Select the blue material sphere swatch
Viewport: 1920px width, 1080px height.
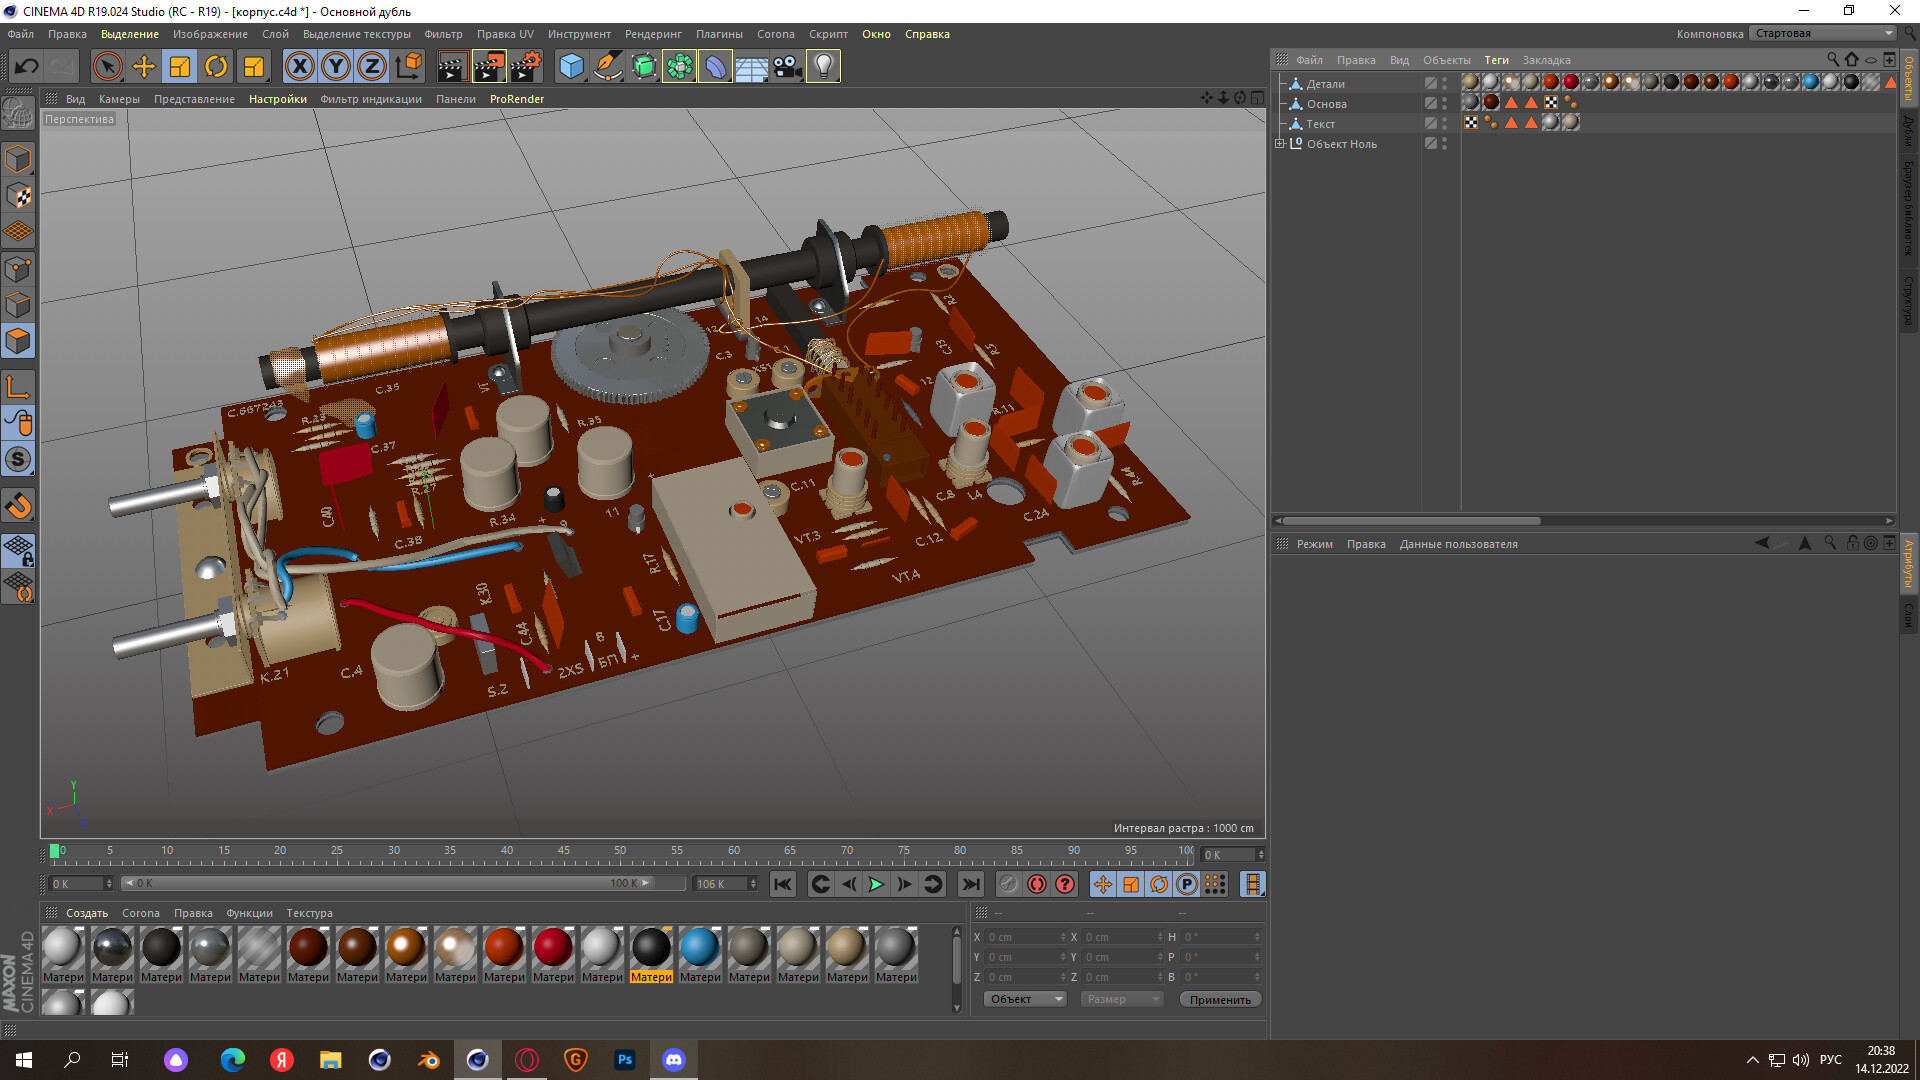[699, 947]
